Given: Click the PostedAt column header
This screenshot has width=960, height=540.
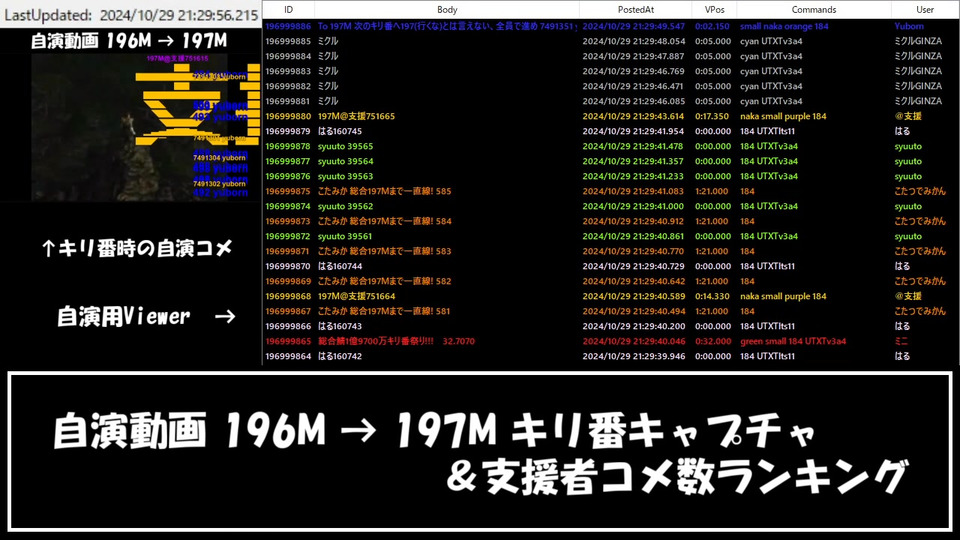Looking at the screenshot, I should [636, 10].
